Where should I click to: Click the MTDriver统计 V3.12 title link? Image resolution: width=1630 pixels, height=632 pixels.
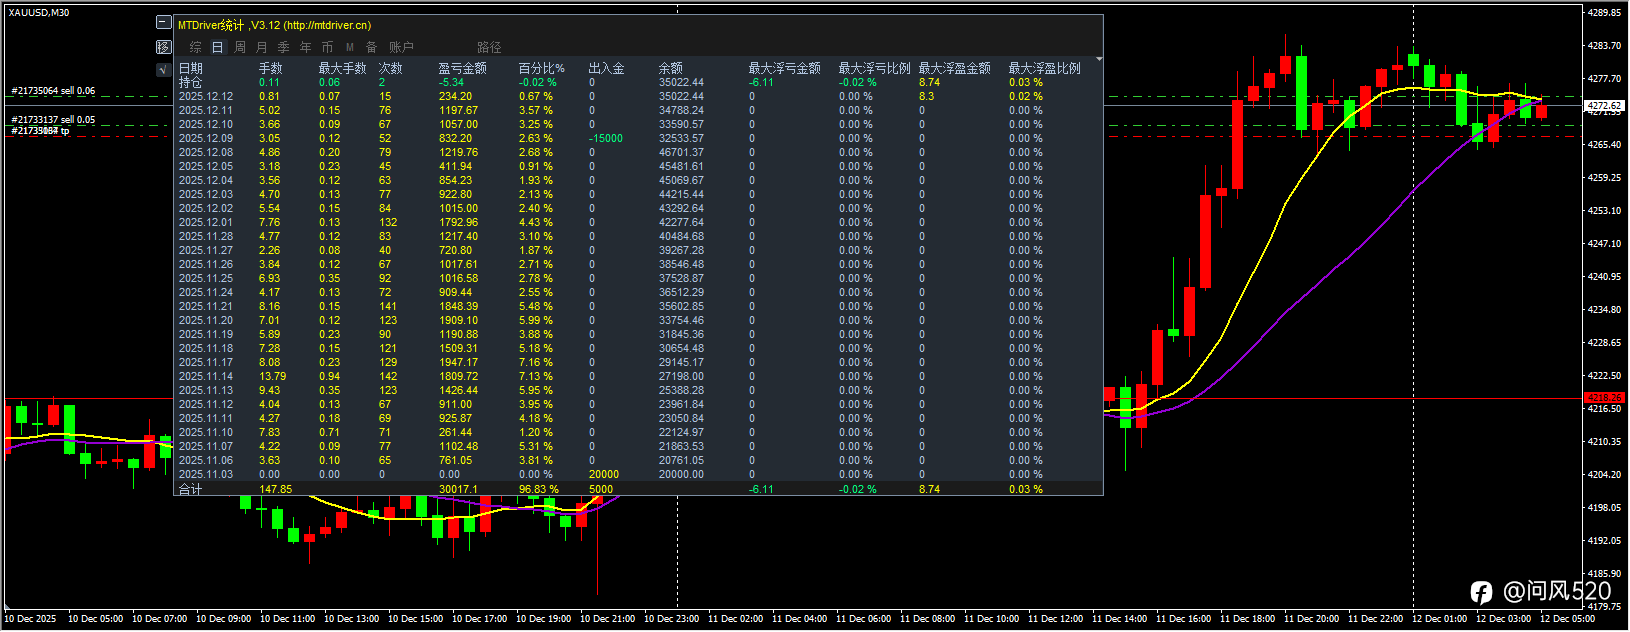[x=274, y=25]
